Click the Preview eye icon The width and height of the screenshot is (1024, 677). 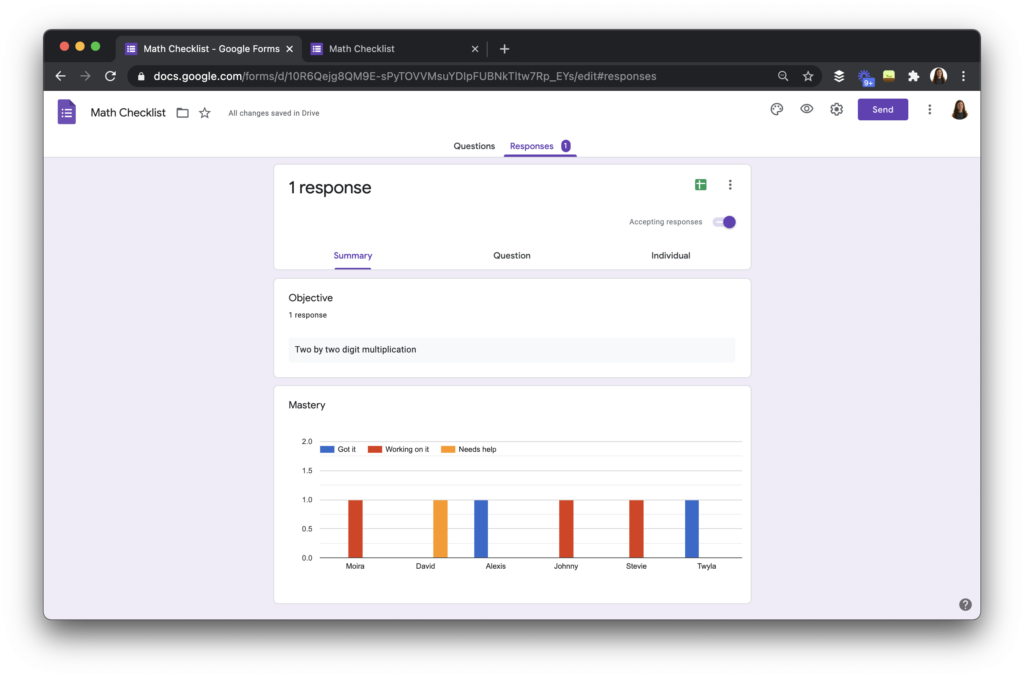tap(807, 109)
